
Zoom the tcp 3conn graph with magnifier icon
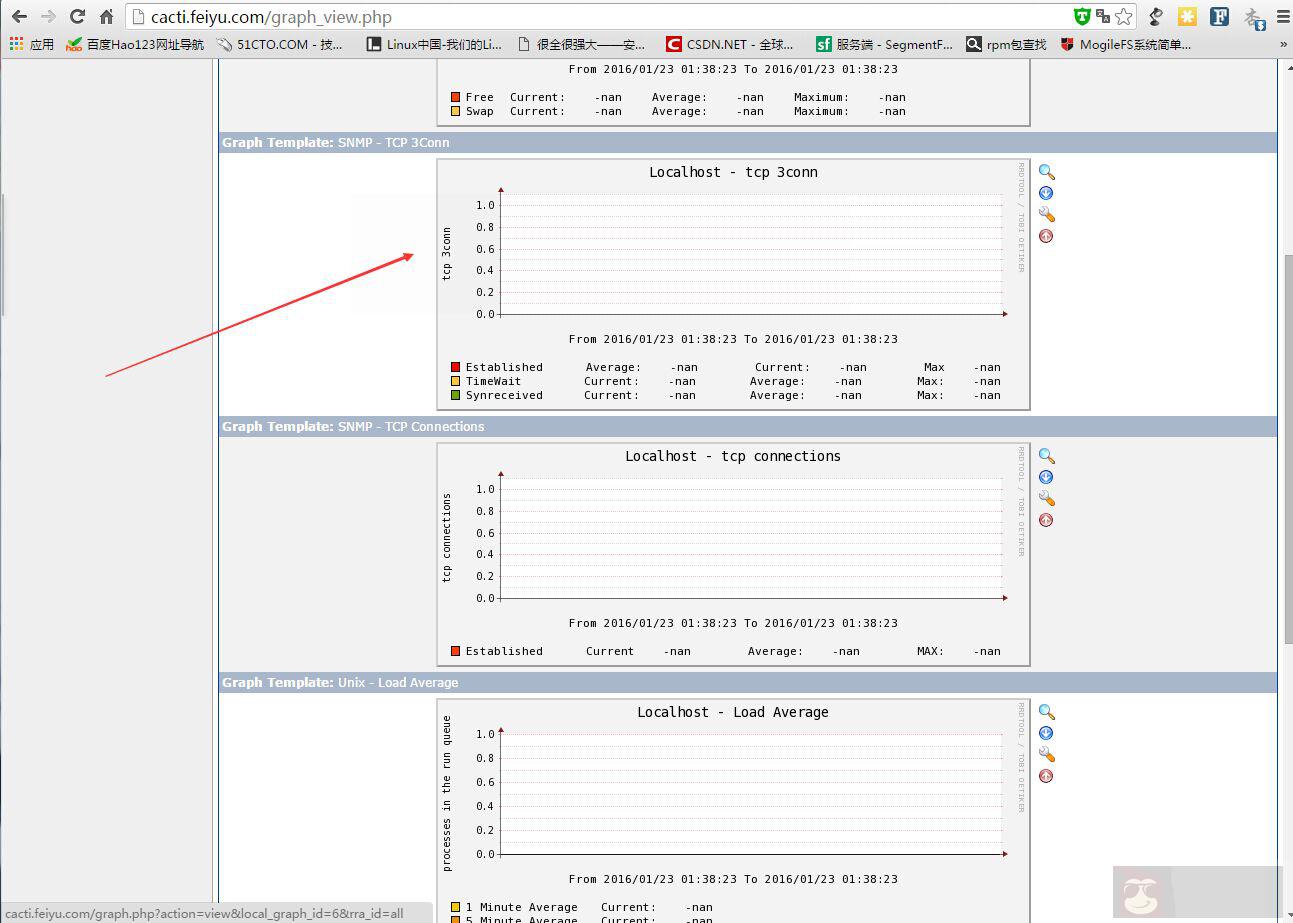click(1046, 173)
